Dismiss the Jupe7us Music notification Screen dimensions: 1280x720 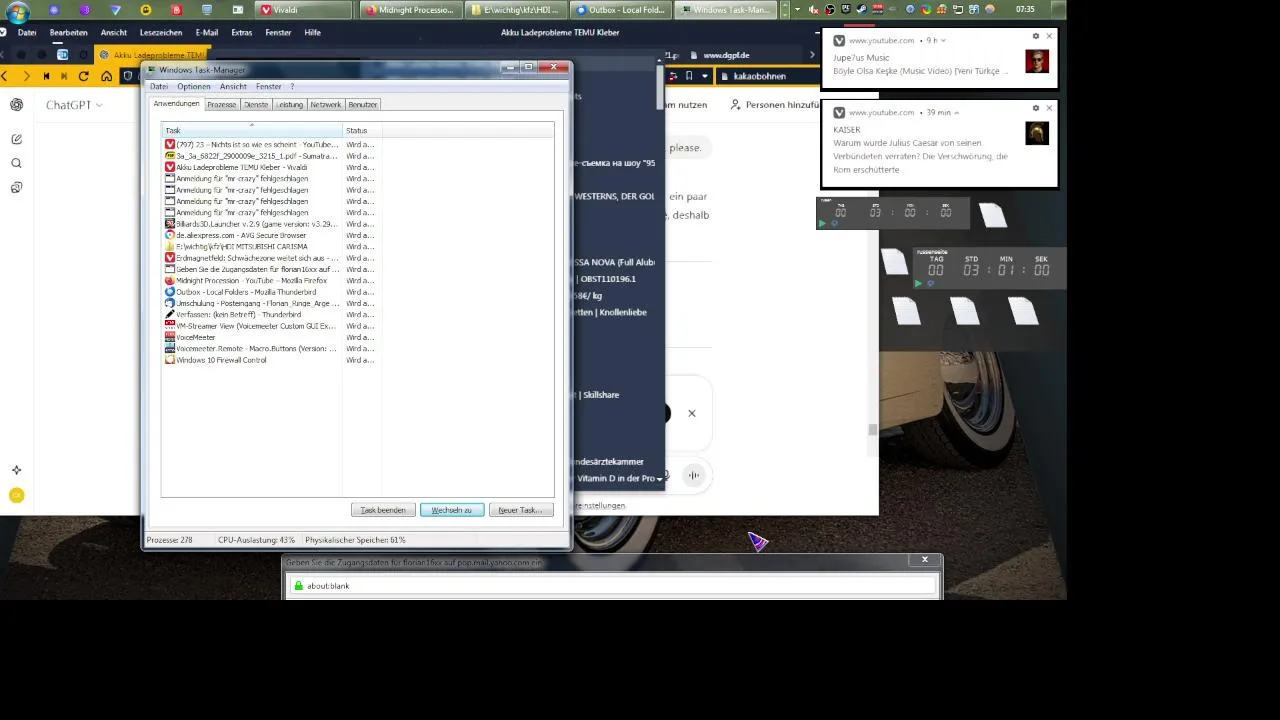coord(1049,36)
